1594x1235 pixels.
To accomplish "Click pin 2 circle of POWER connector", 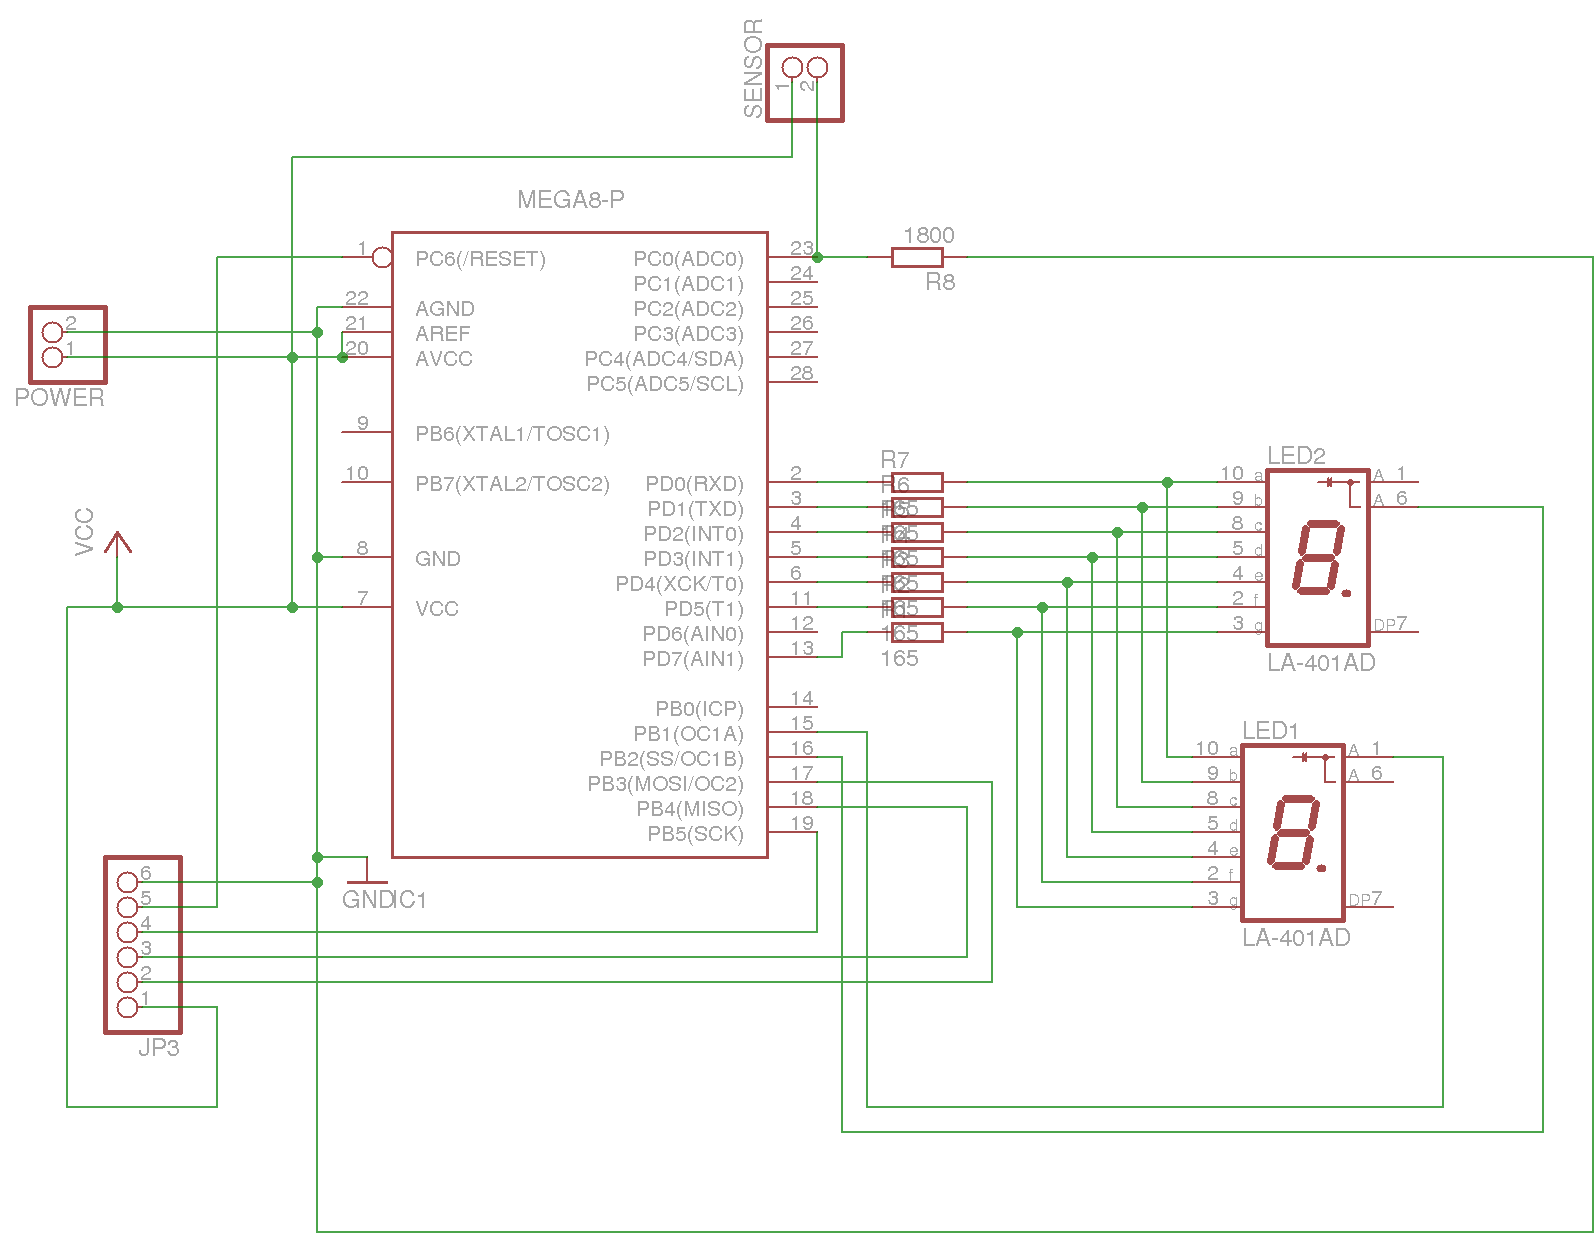I will (52, 332).
